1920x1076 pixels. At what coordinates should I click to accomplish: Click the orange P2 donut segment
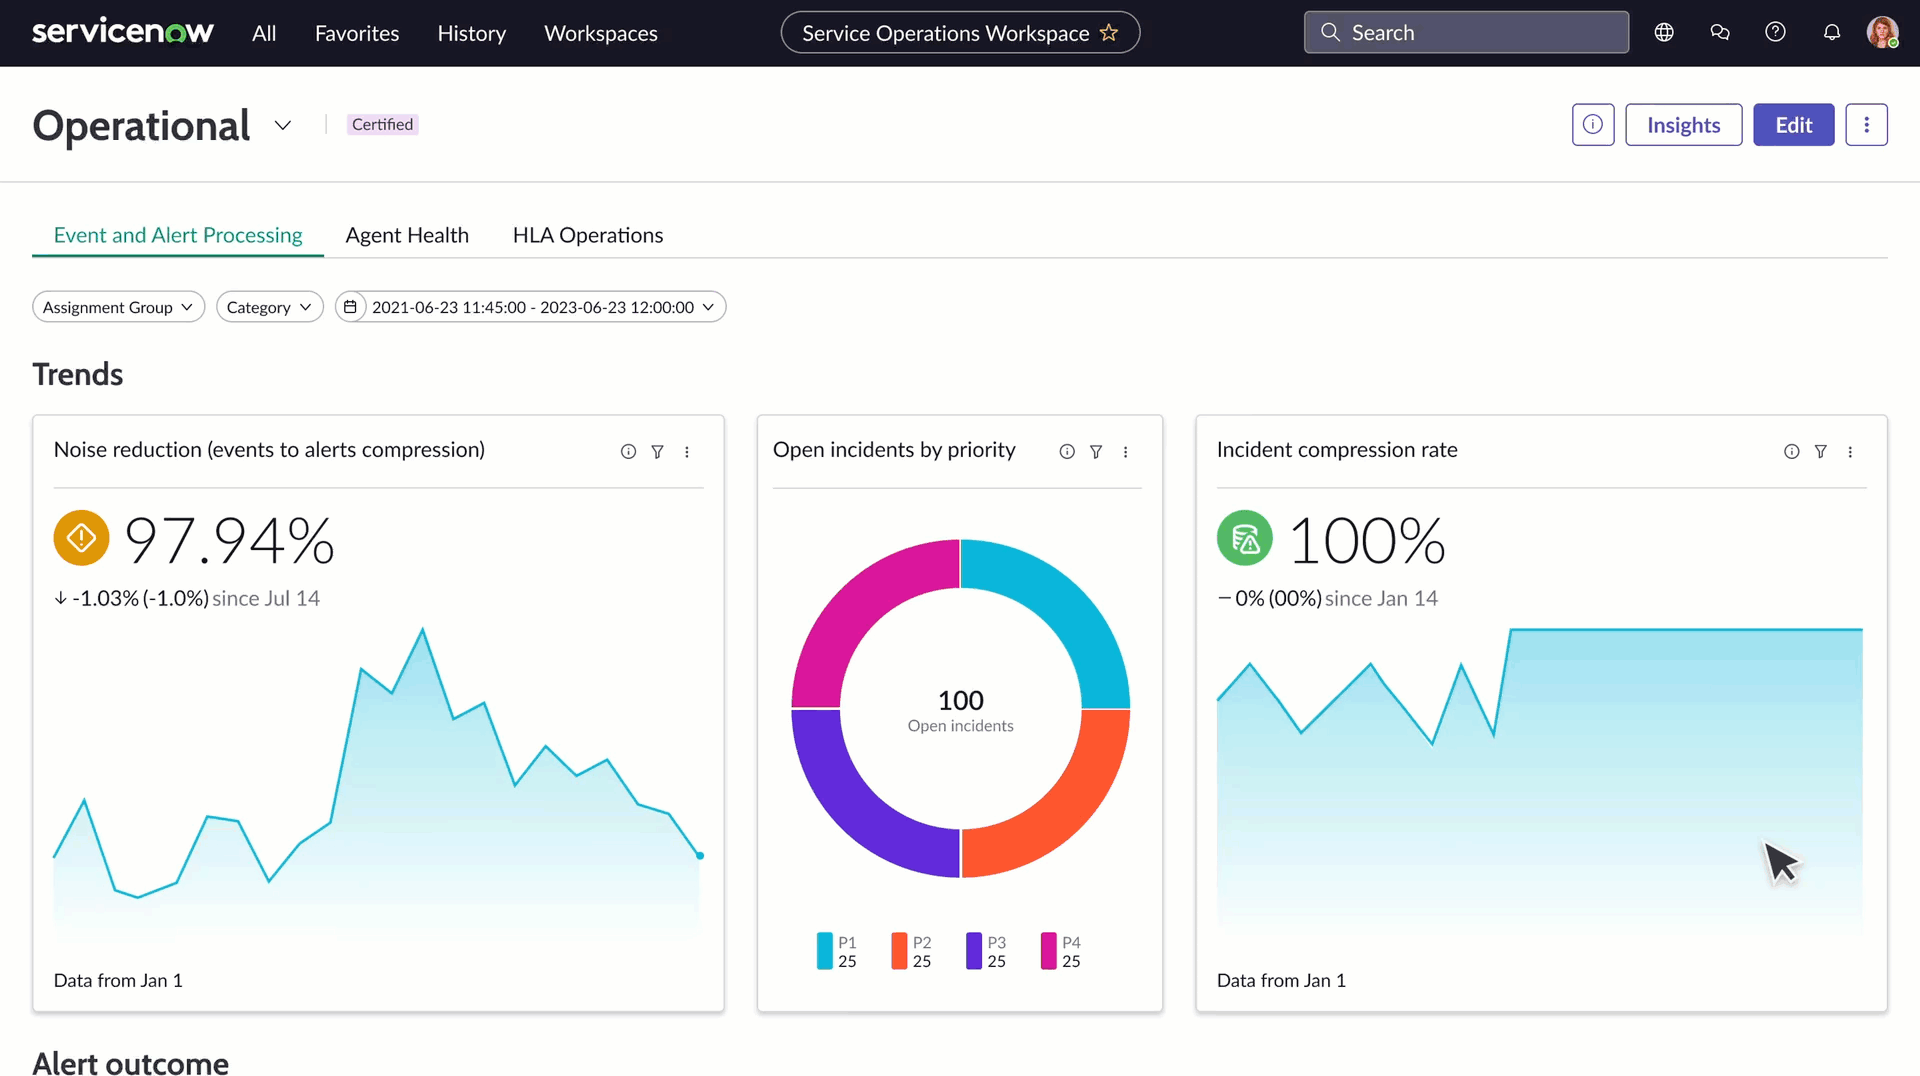tap(1062, 812)
